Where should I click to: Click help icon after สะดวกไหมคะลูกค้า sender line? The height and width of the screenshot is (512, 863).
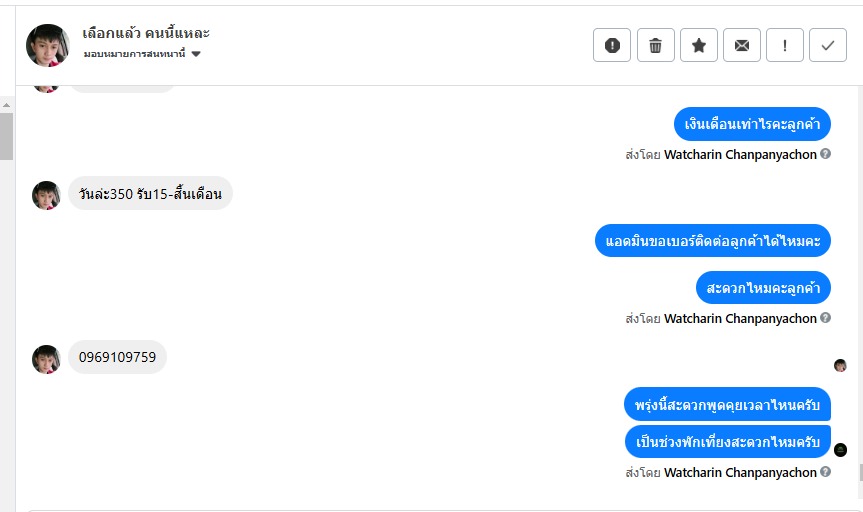pyautogui.click(x=826, y=318)
